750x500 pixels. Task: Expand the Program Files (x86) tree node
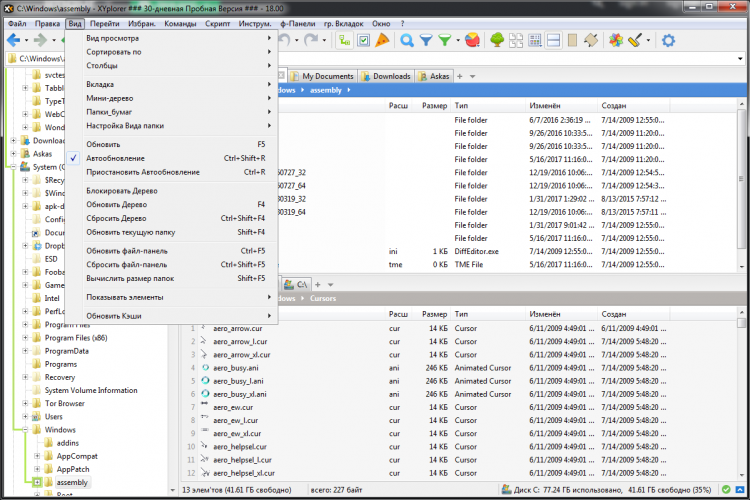point(25,338)
